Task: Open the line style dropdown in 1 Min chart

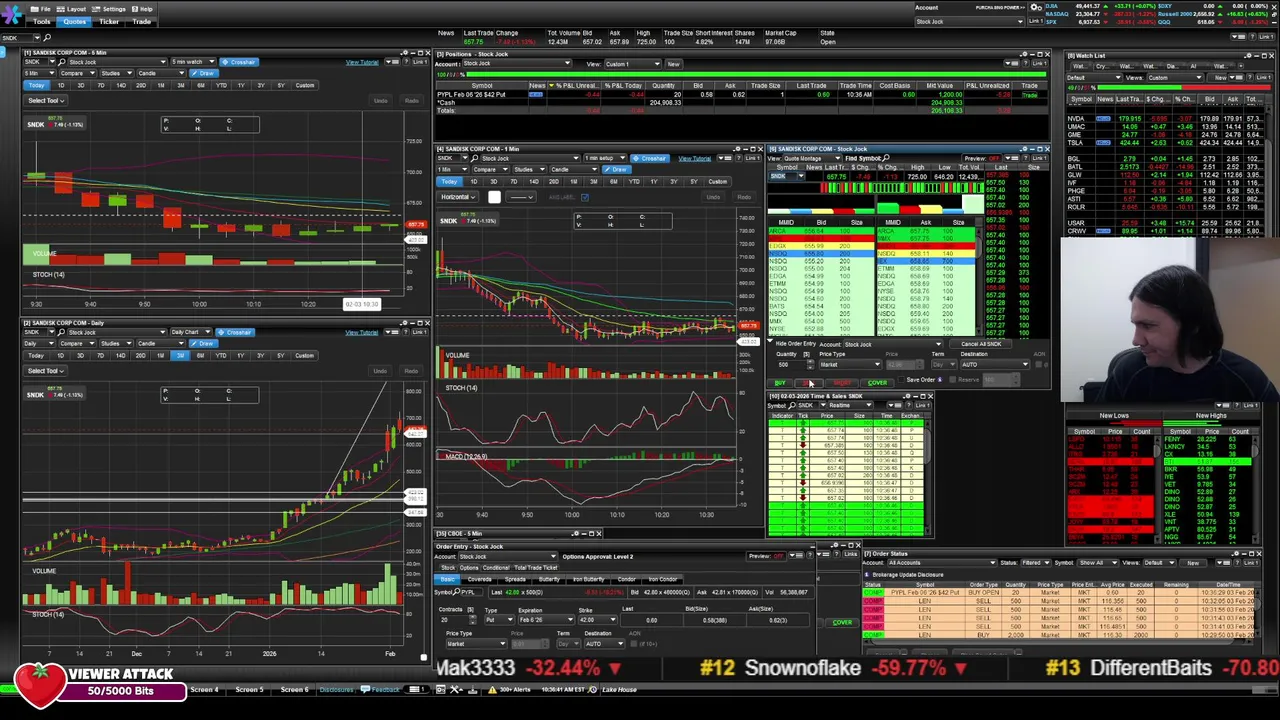Action: [x=522, y=197]
